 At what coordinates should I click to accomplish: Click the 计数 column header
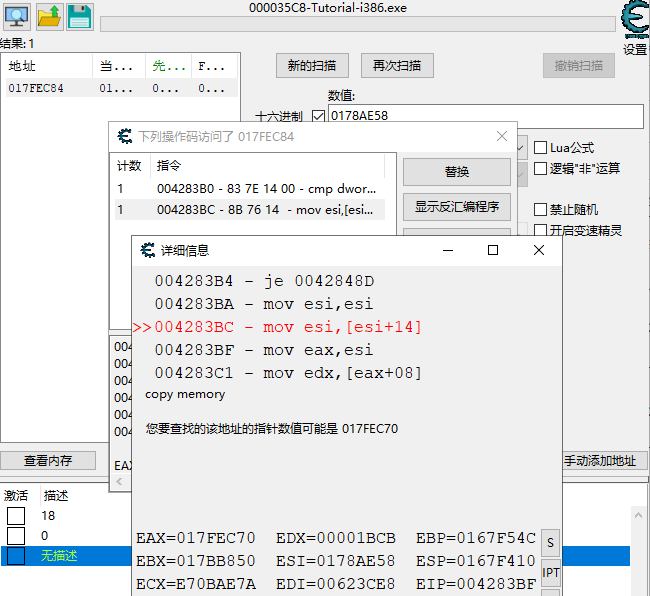[x=129, y=166]
